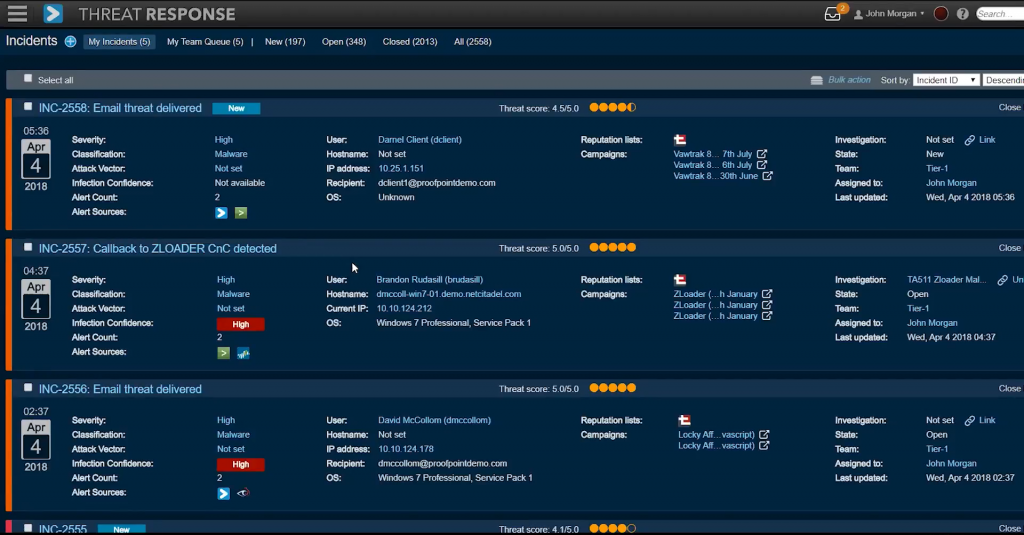The height and width of the screenshot is (535, 1024).
Task: Click High infection confidence badge for INC-2557
Action: tap(240, 324)
